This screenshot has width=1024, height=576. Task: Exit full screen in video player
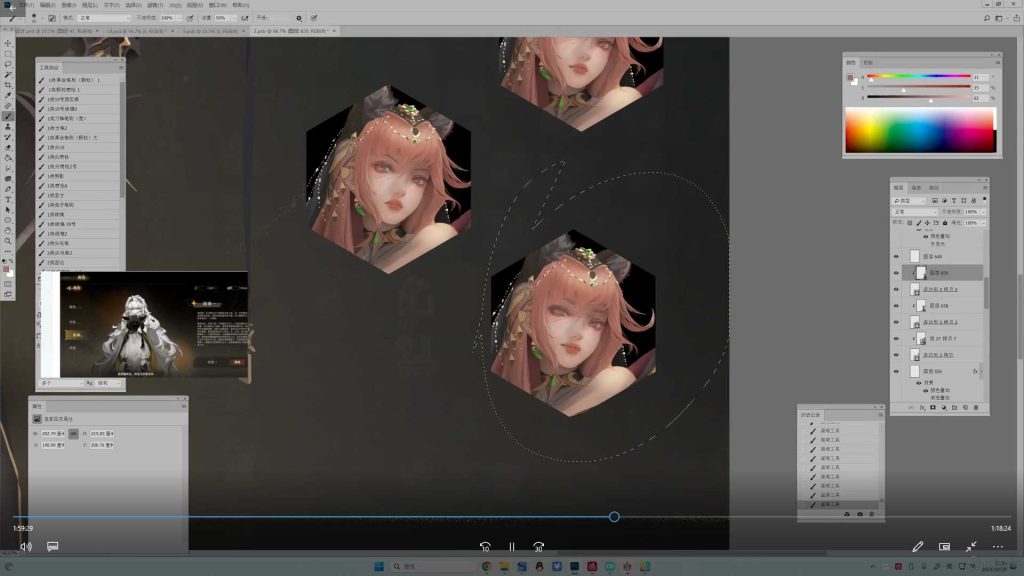971,547
